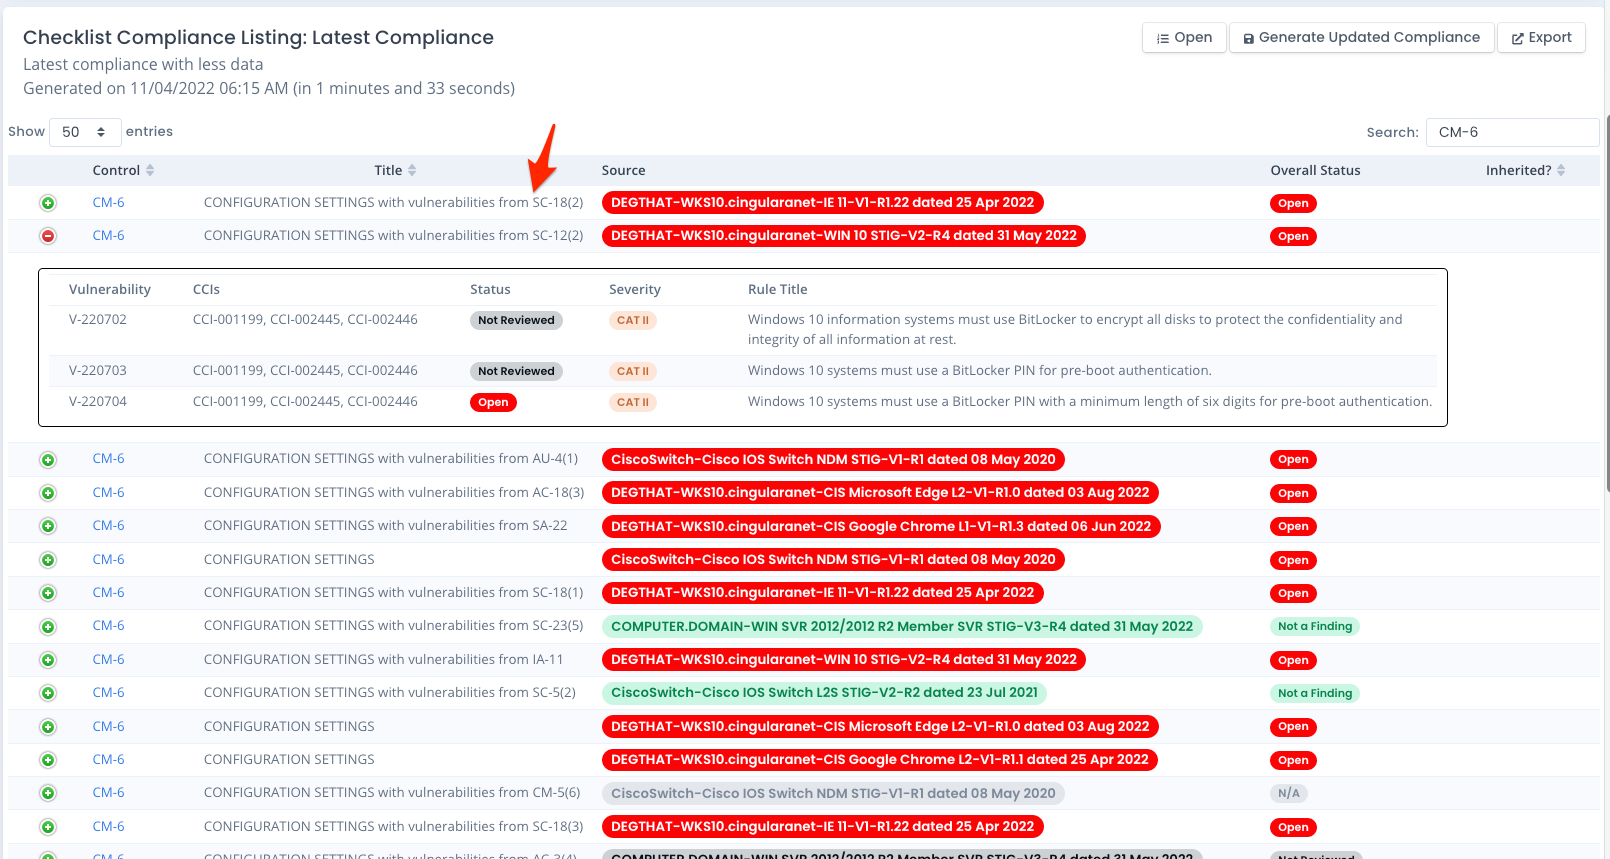Open the green WIN SVR 2012 Member SVR source

pyautogui.click(x=902, y=627)
